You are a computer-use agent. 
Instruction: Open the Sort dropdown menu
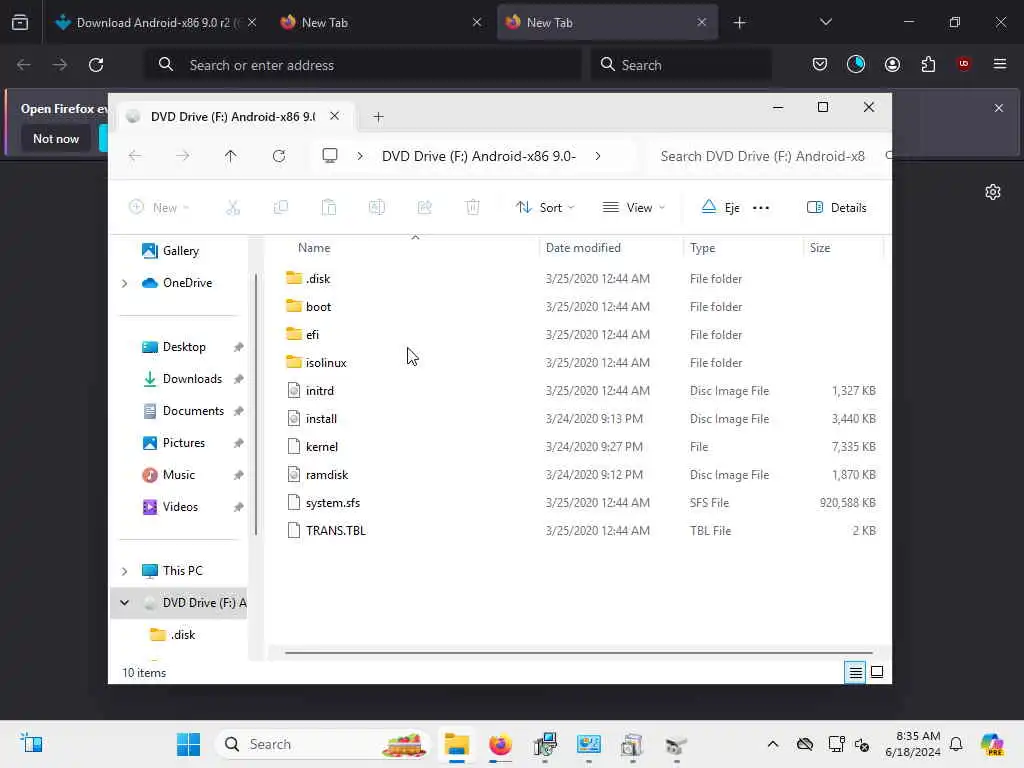pos(545,208)
